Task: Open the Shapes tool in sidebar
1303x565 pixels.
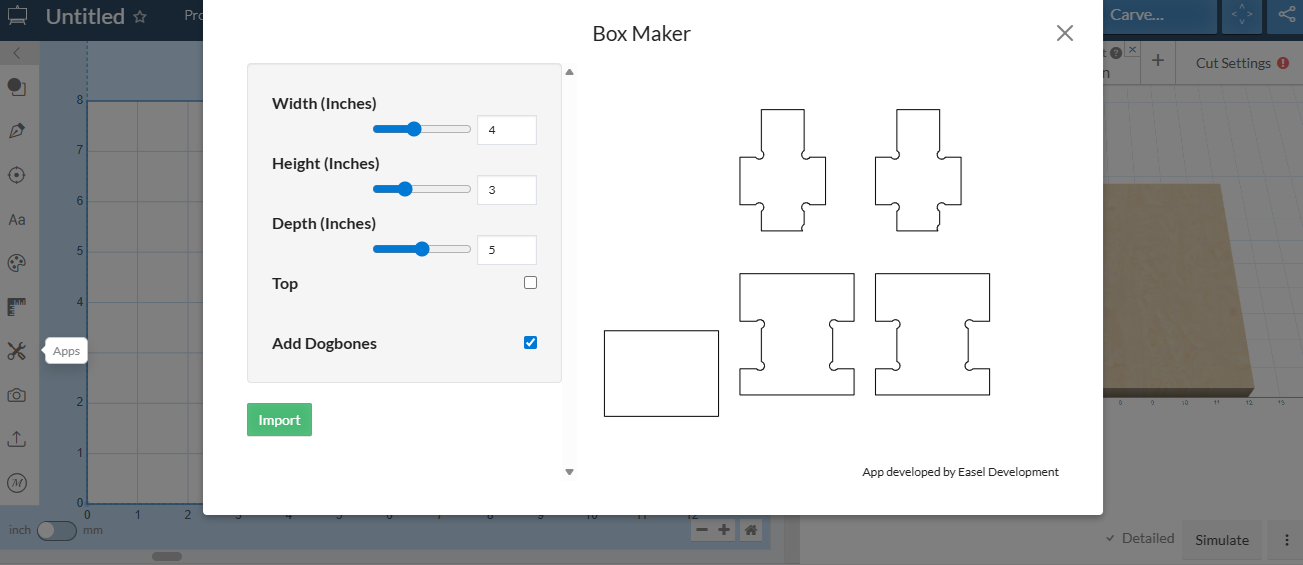Action: (16, 87)
